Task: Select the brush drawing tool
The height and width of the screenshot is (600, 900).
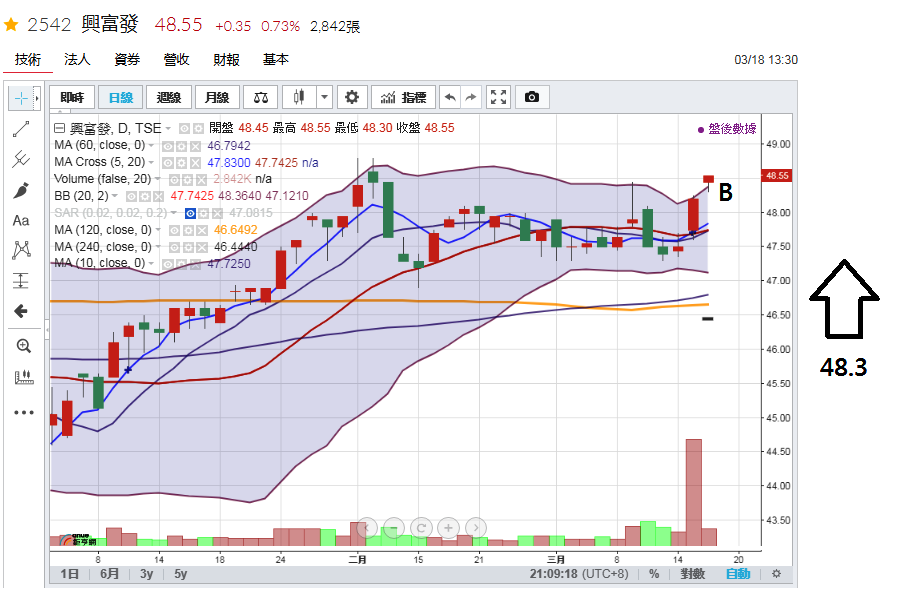Action: 21,190
